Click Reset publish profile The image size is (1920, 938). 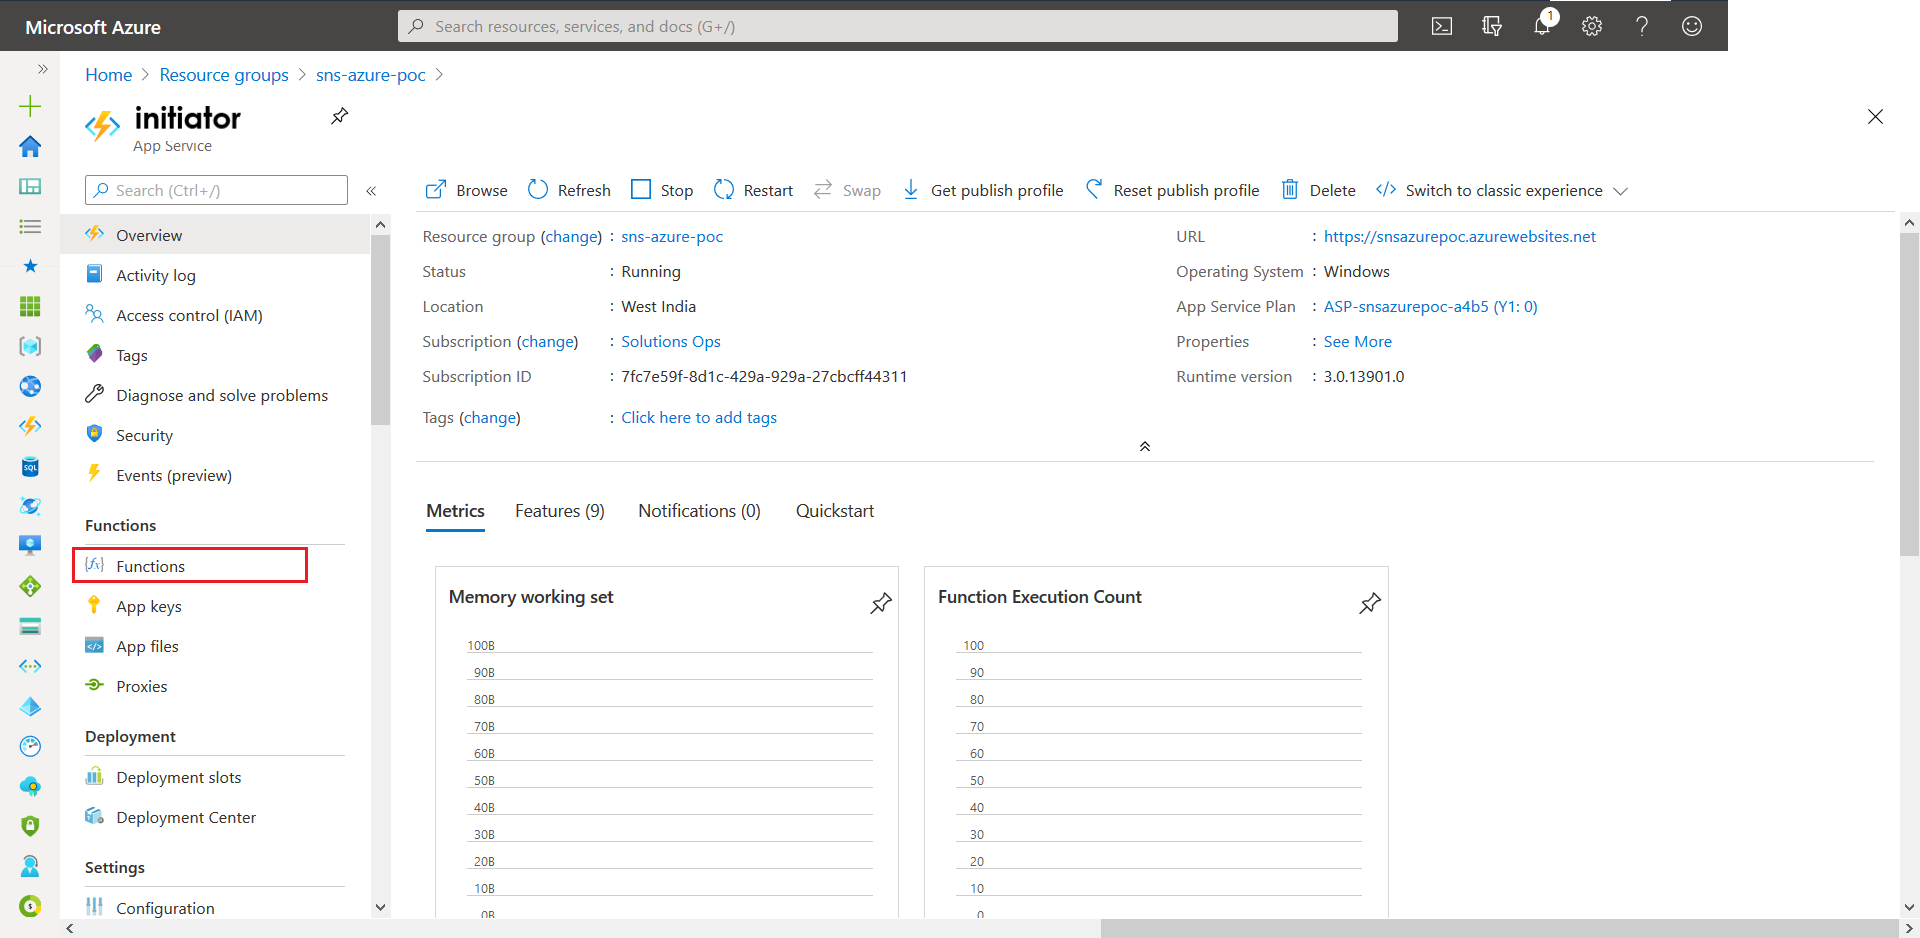pyautogui.click(x=1172, y=190)
